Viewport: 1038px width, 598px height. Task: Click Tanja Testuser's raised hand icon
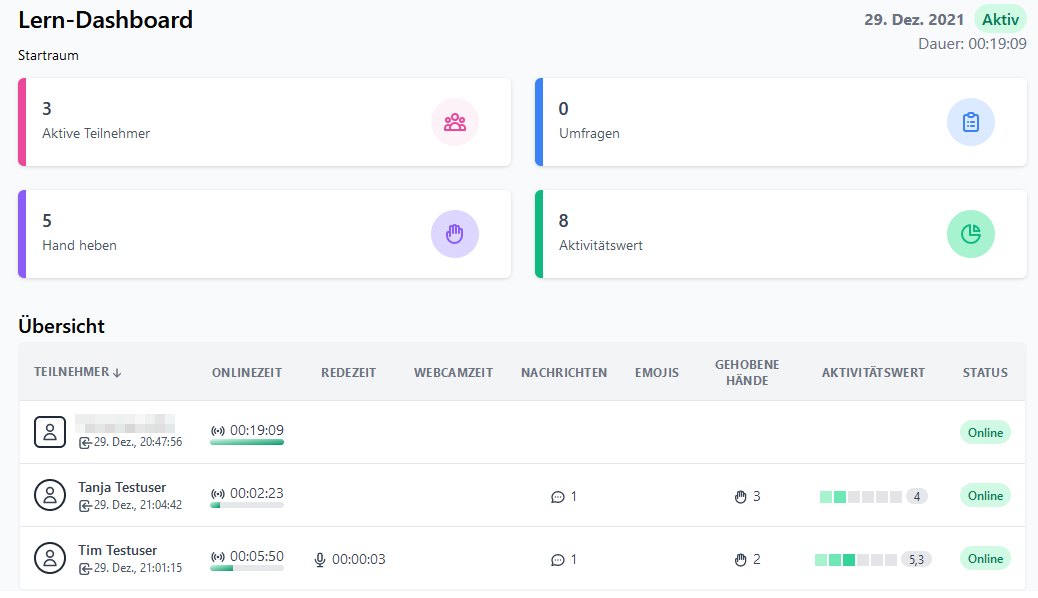click(x=741, y=496)
